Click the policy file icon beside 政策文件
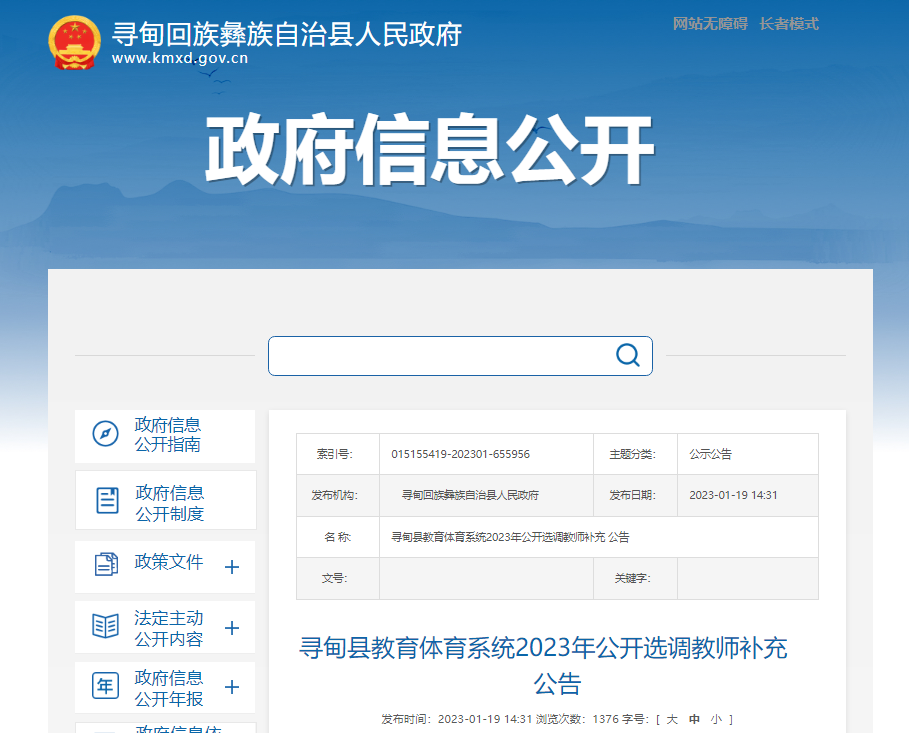 [106, 564]
